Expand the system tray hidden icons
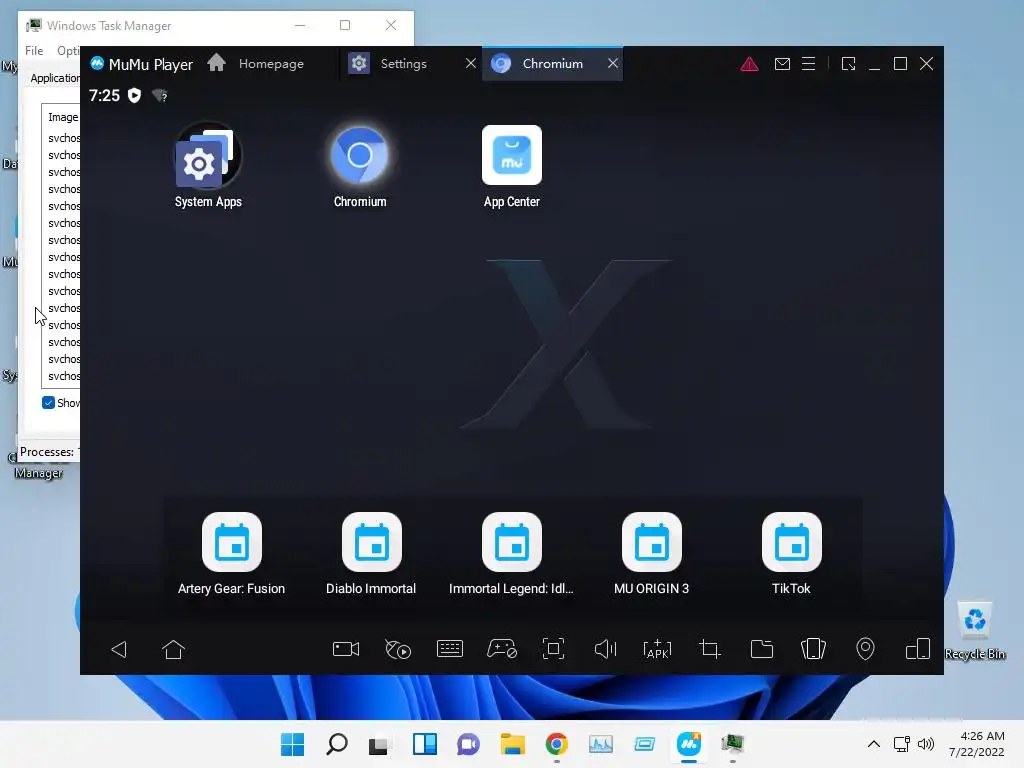Viewport: 1024px width, 768px height. click(x=874, y=744)
